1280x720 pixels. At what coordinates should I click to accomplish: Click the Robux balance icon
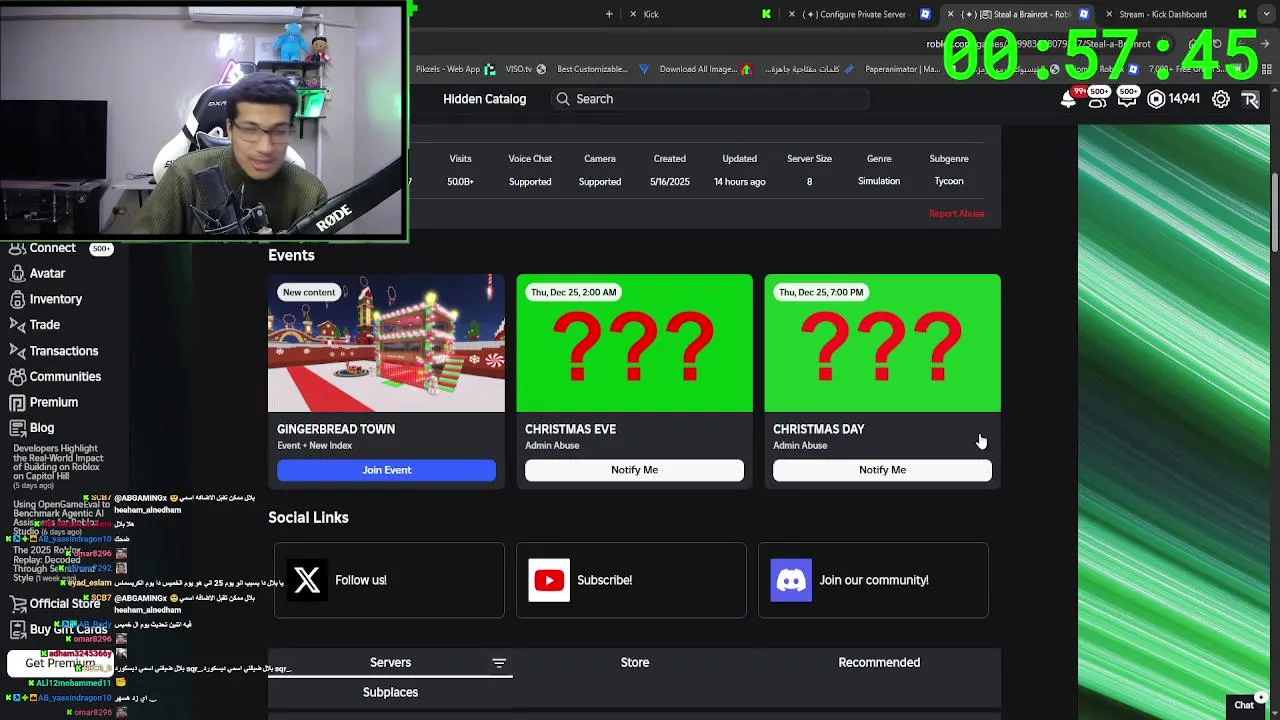1156,99
